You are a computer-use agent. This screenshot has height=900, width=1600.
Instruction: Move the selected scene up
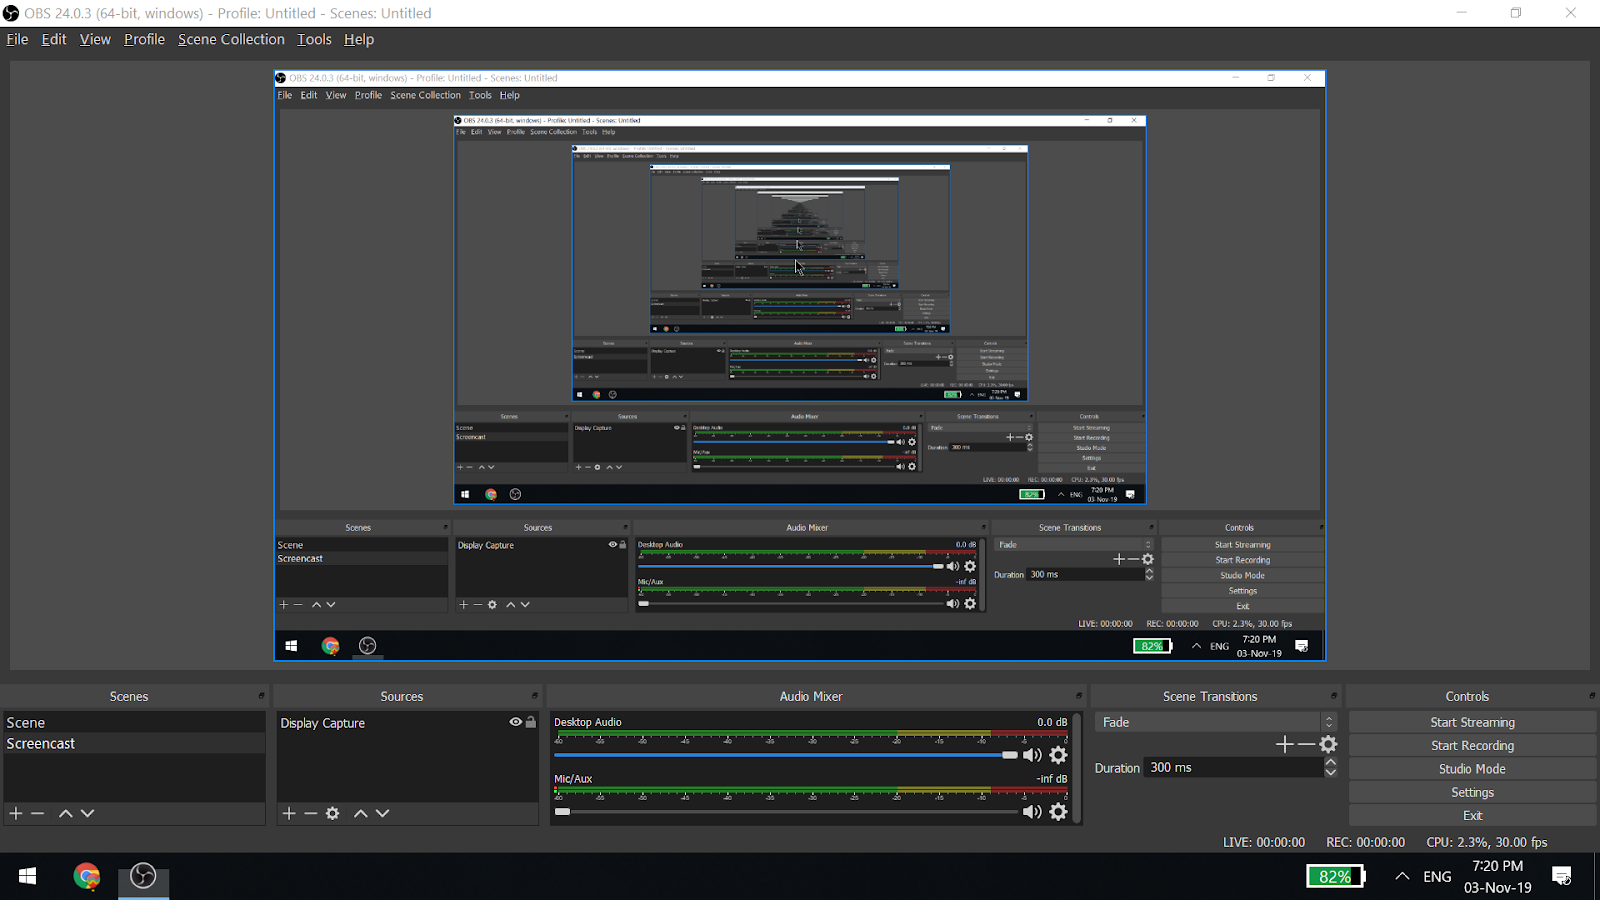(x=66, y=814)
